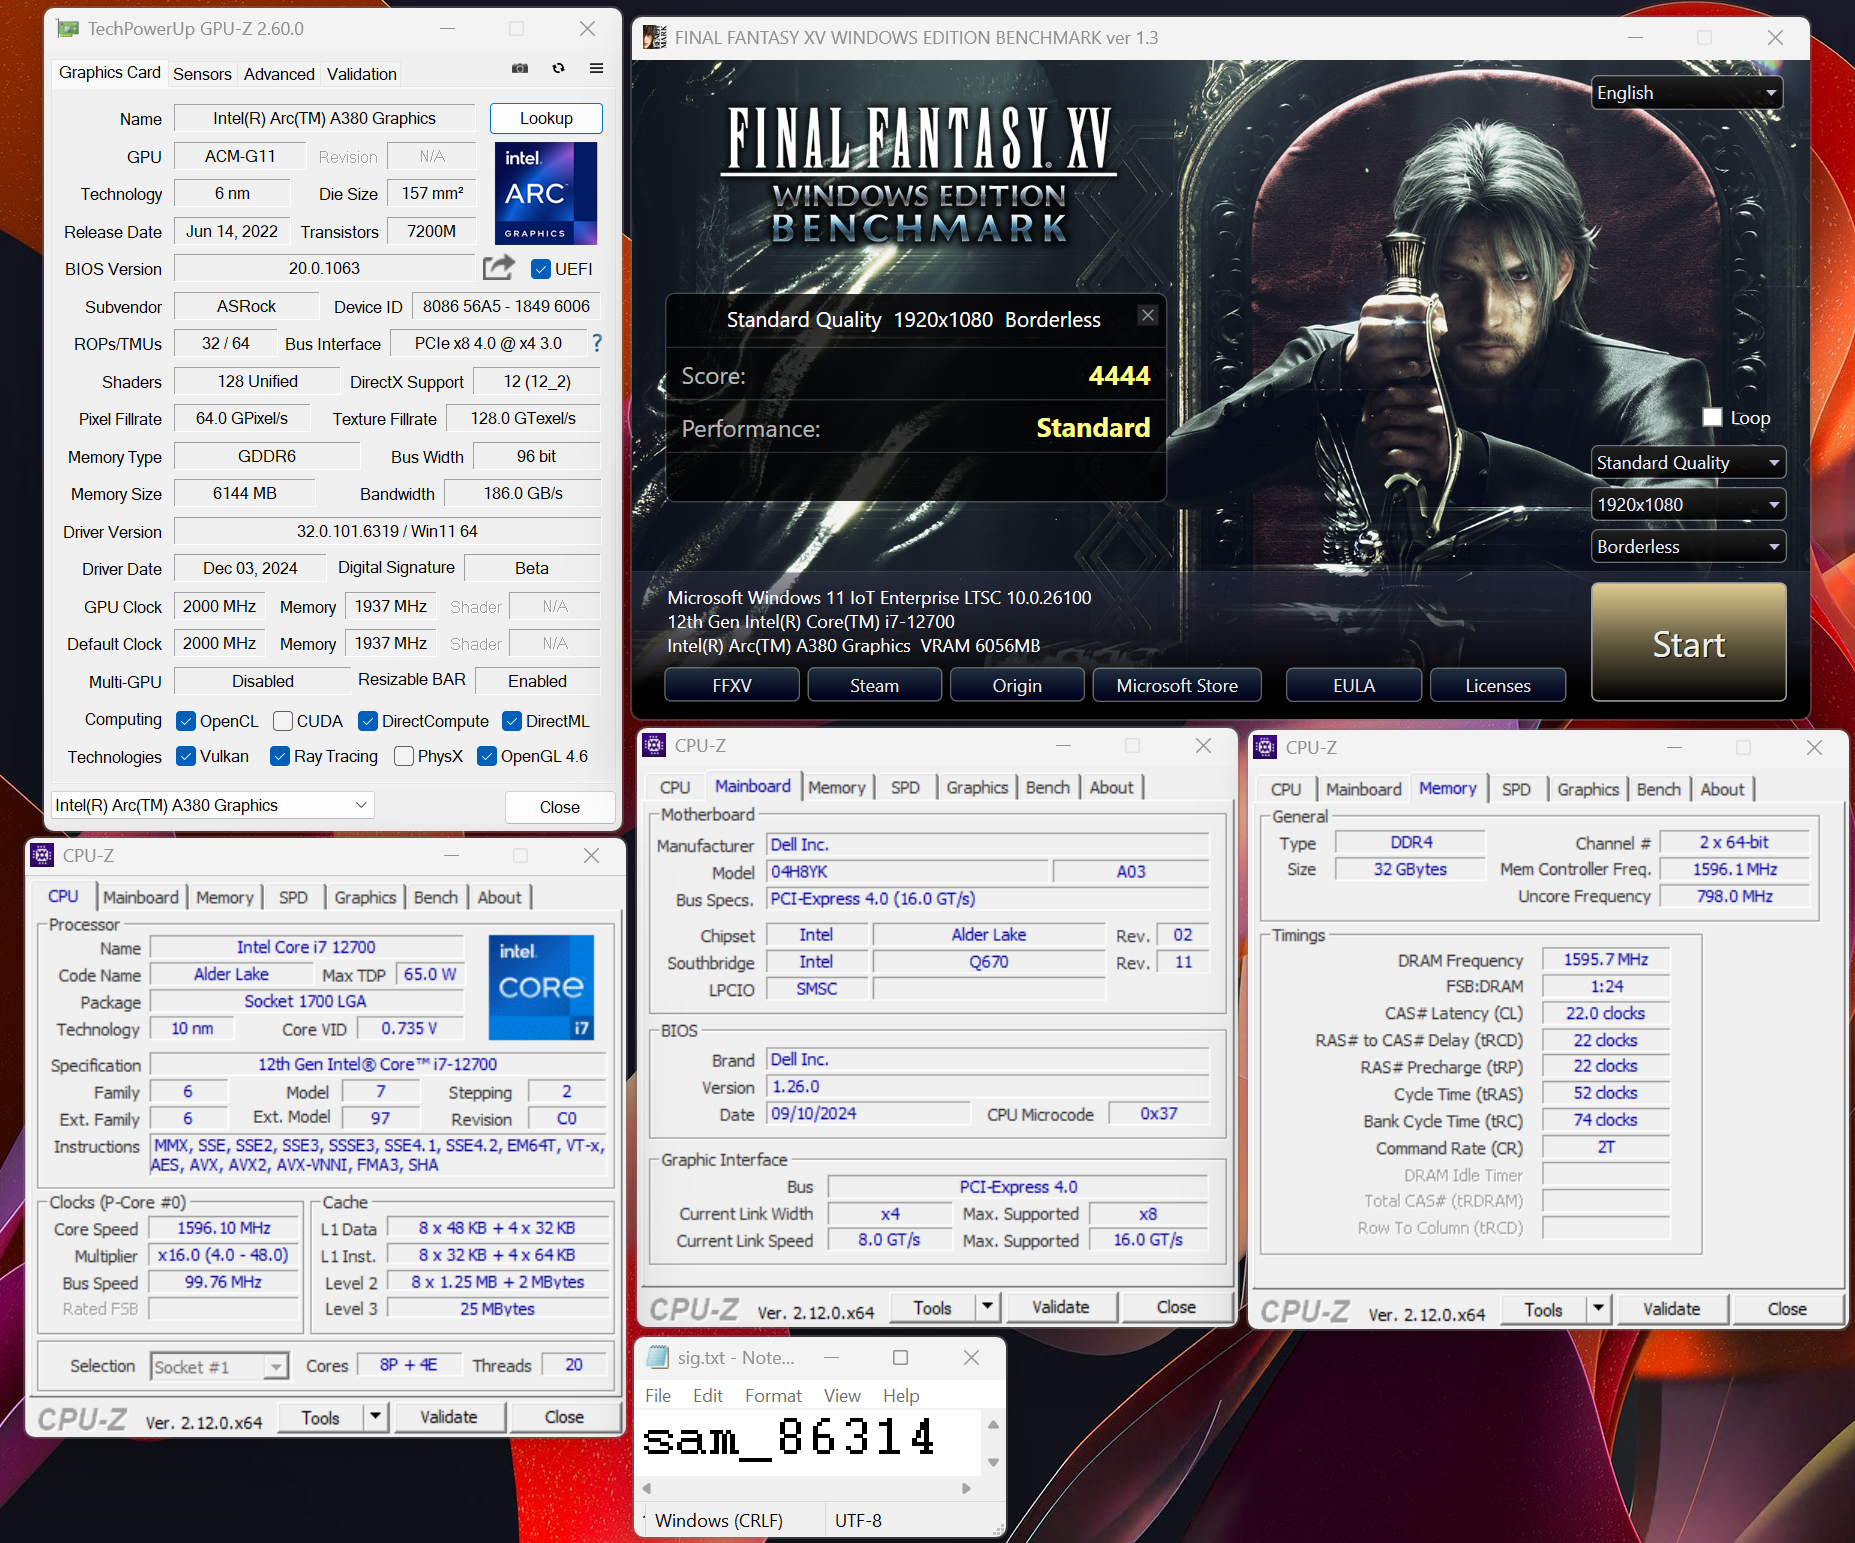Click the Lookup button in GPU-Z
Viewport: 1855px width, 1543px height.
click(x=546, y=118)
